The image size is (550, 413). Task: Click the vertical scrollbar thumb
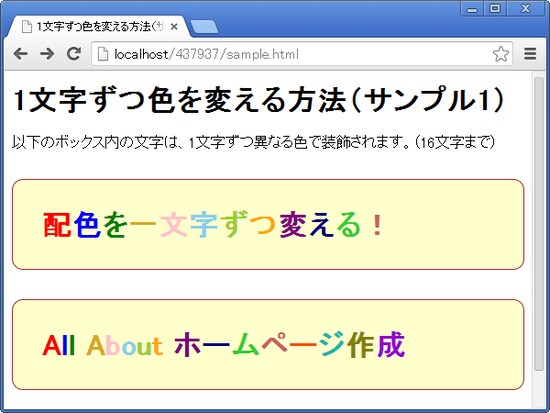click(x=538, y=223)
